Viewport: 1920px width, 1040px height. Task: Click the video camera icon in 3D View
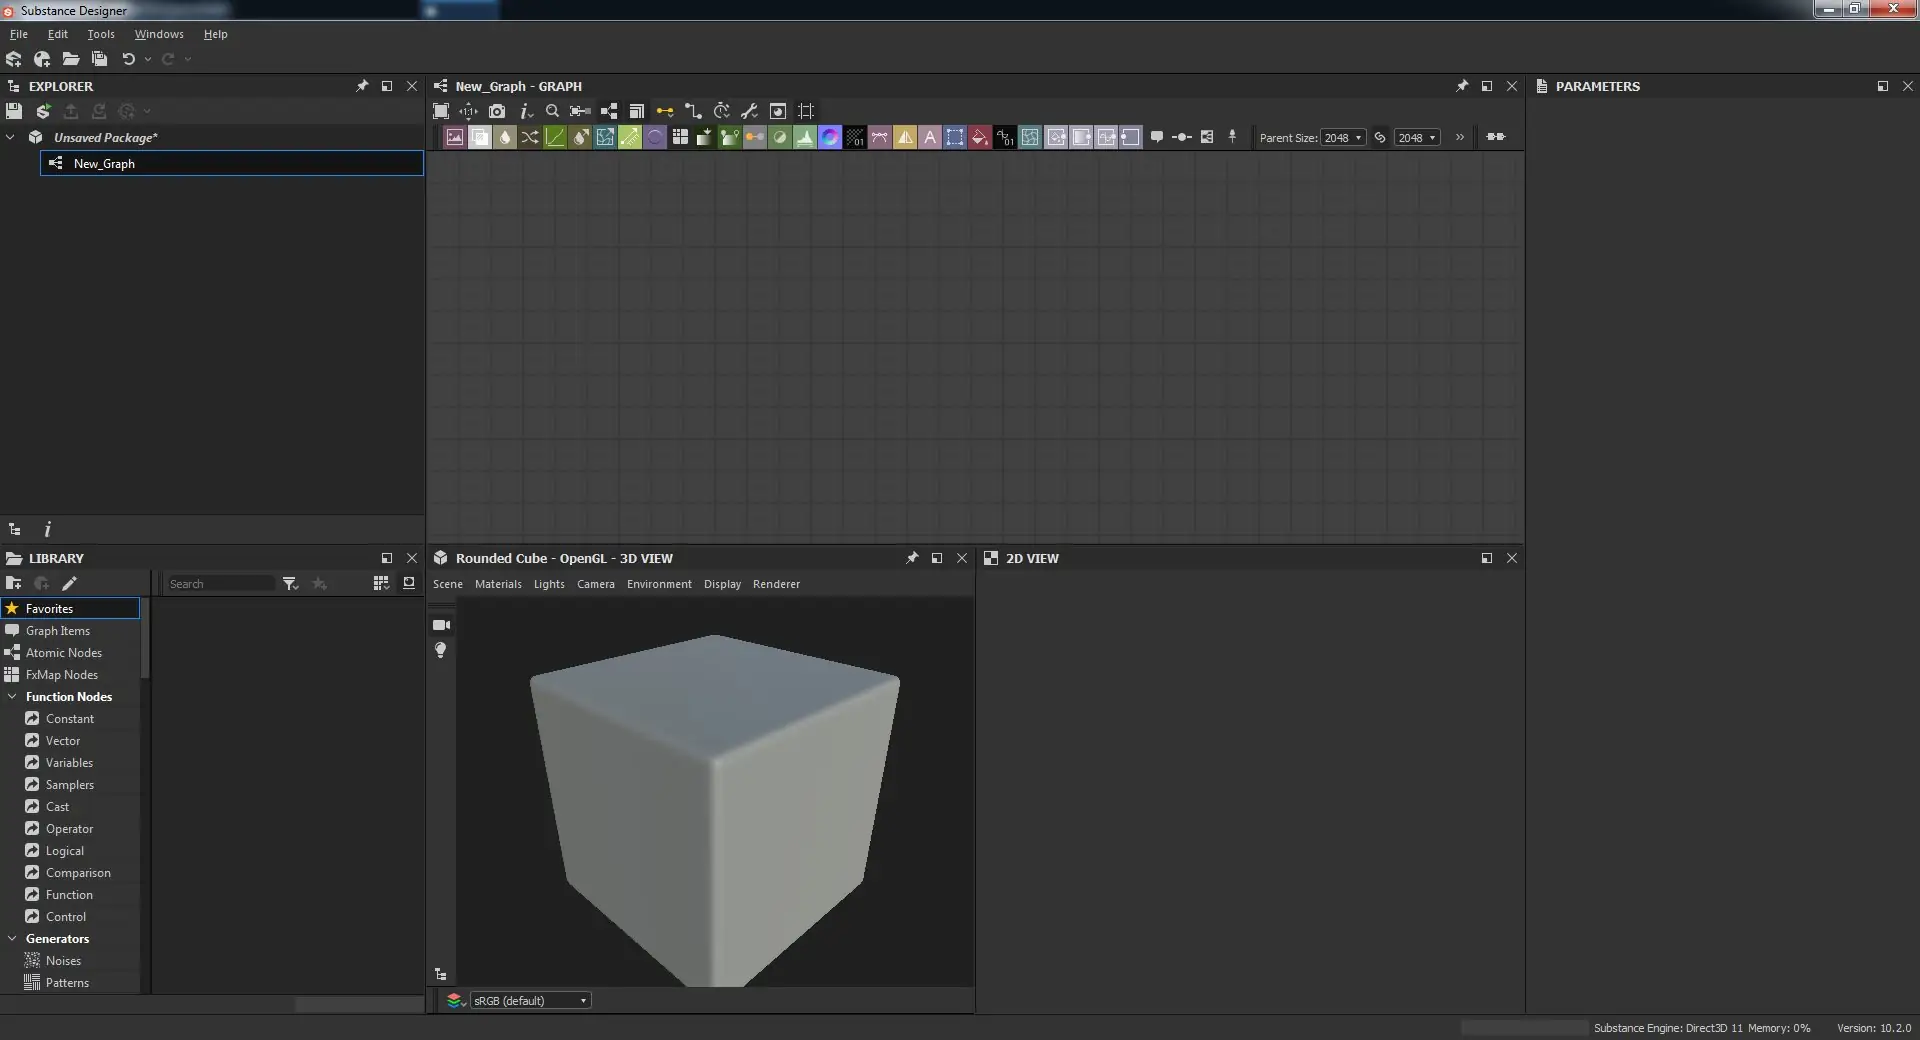pyautogui.click(x=441, y=625)
